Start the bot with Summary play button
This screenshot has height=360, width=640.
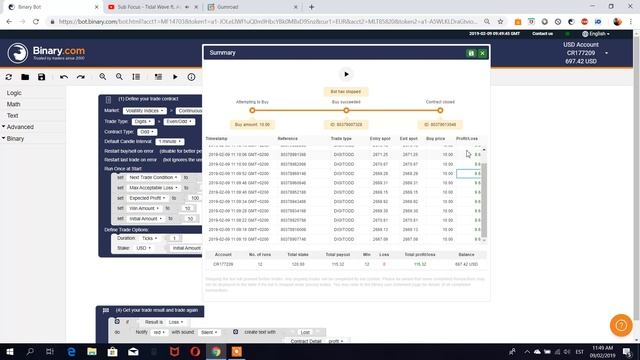coord(346,74)
